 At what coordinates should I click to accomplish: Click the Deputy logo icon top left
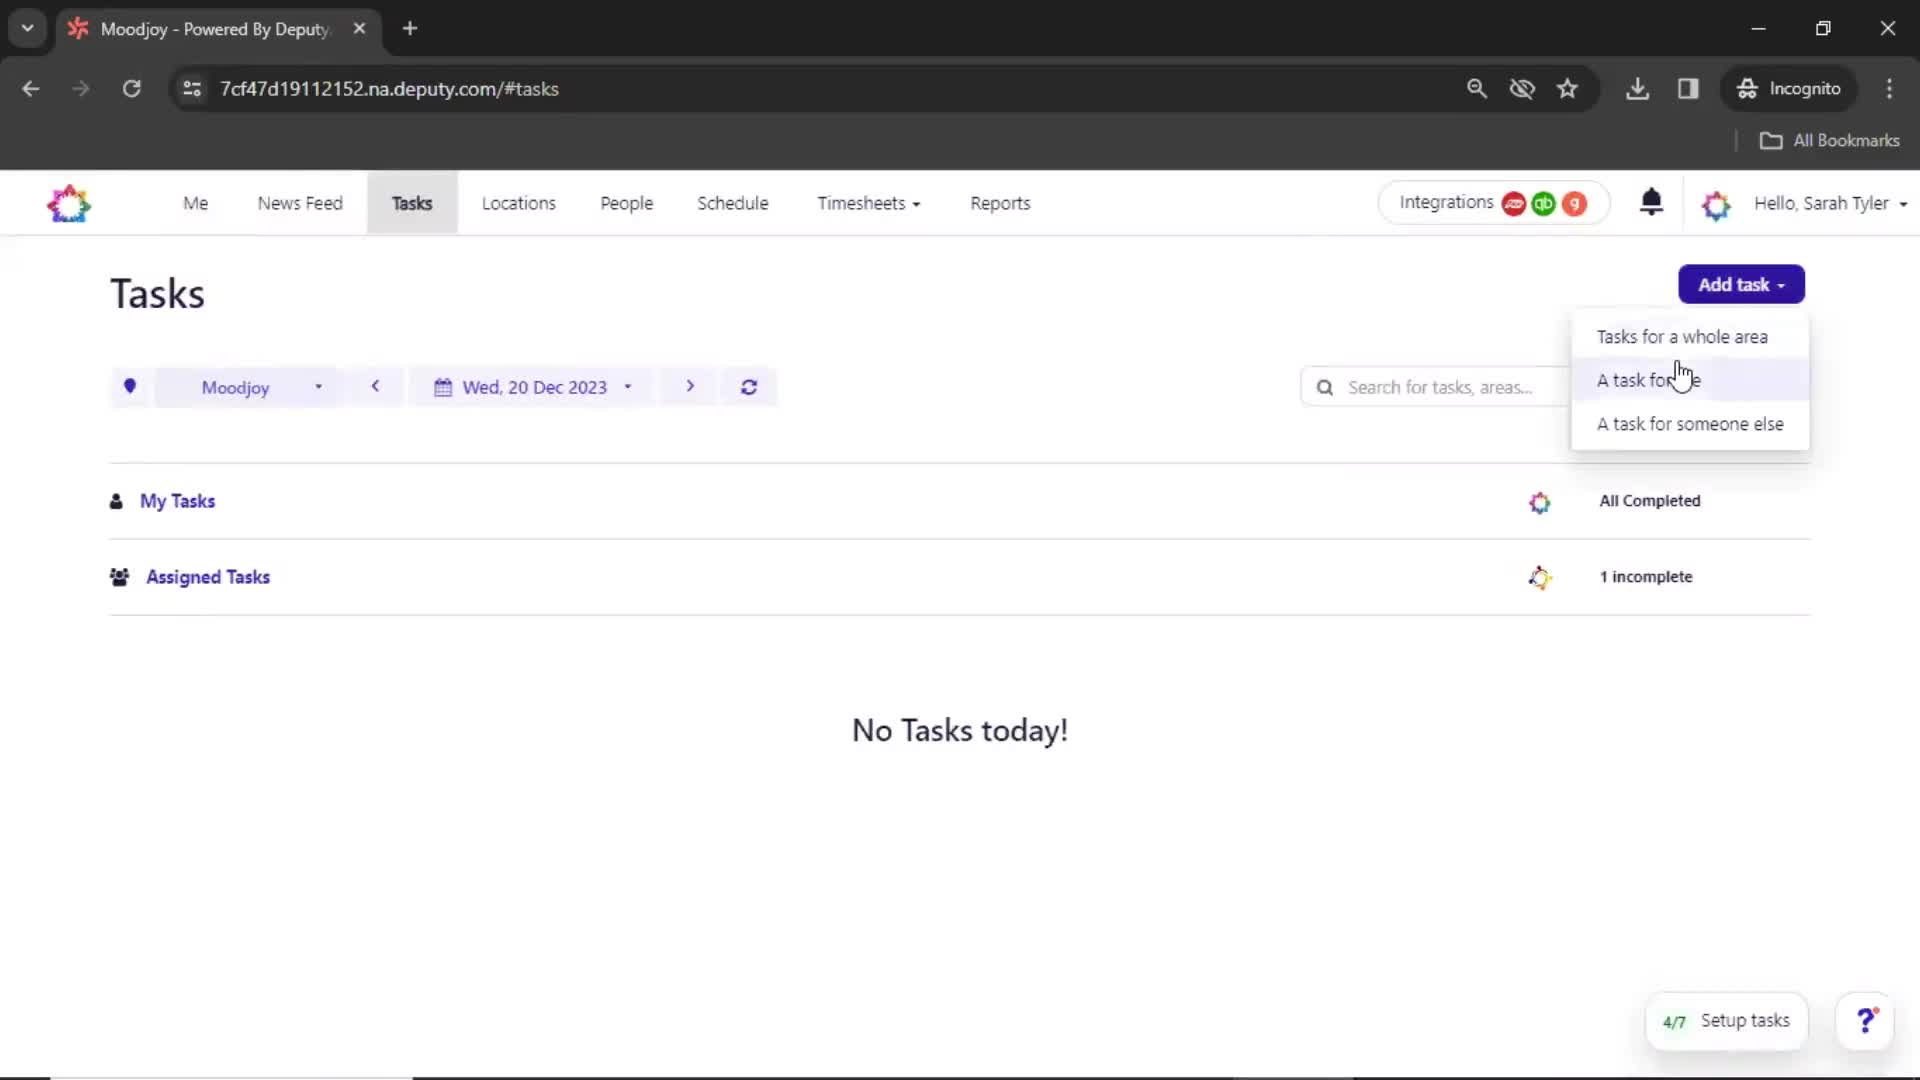pos(70,203)
